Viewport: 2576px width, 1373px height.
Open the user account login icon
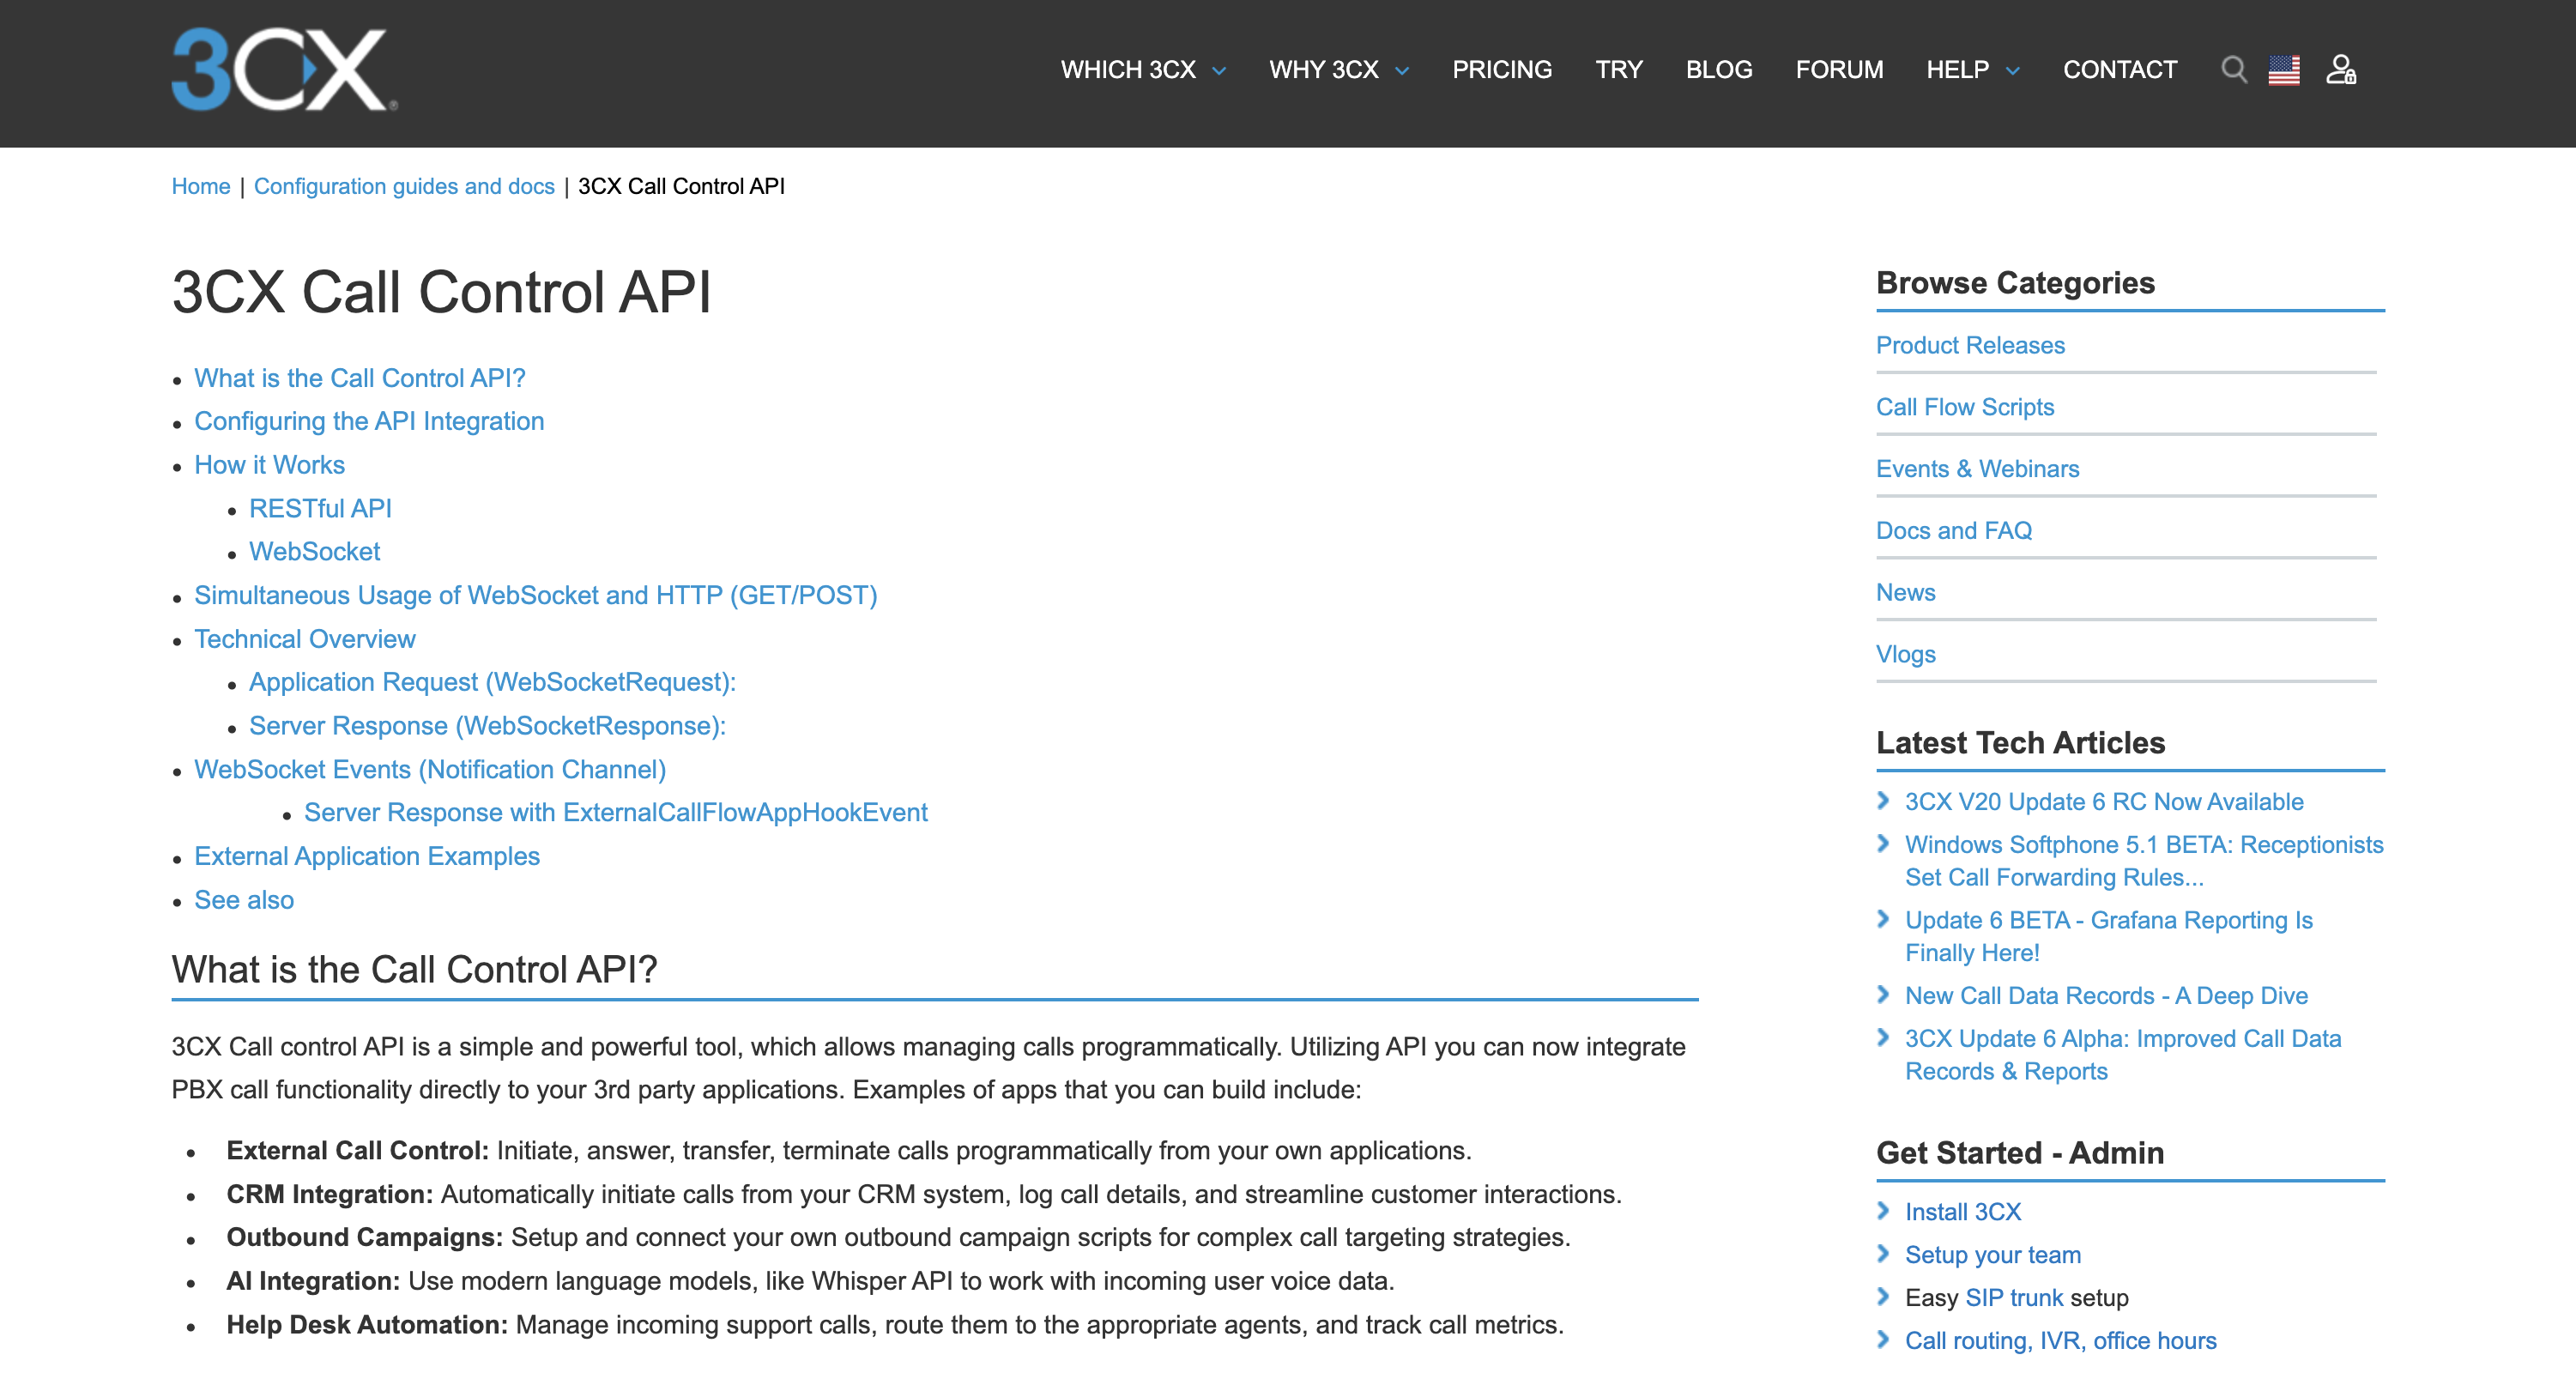[2340, 69]
